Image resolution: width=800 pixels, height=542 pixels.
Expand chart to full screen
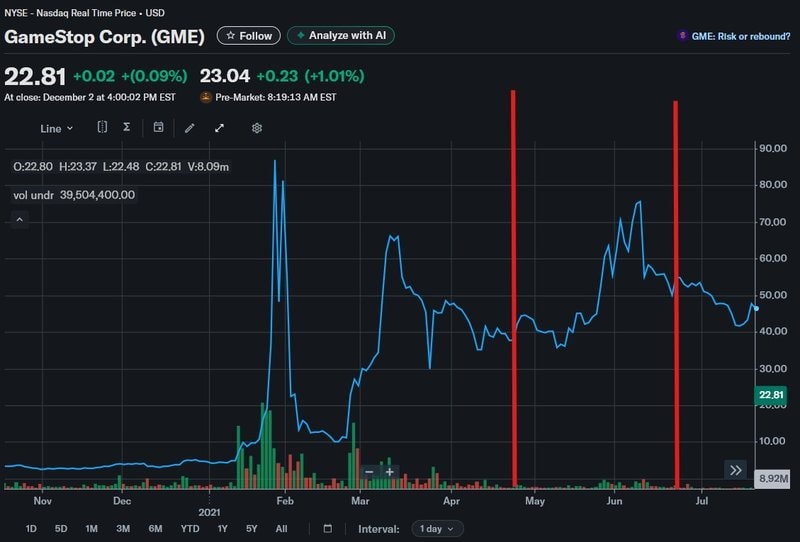pyautogui.click(x=219, y=128)
